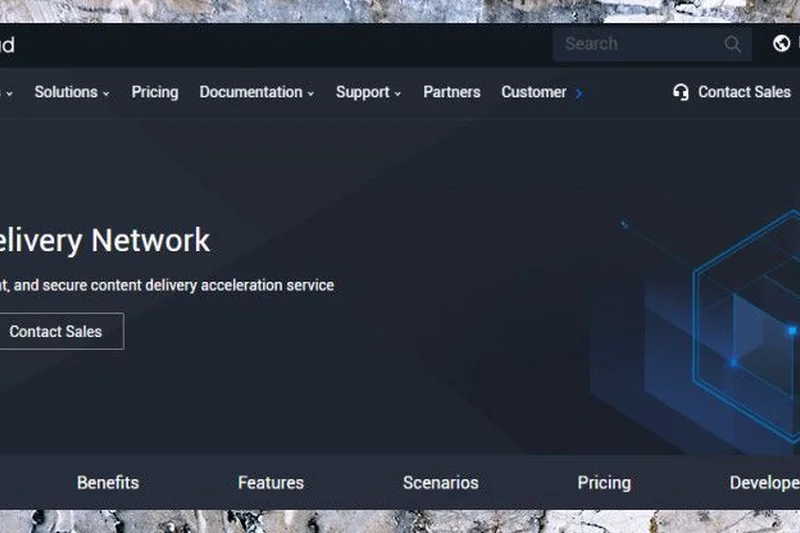Viewport: 800px width, 533px height.
Task: Click the blue arrow next to Customer
Action: tap(579, 93)
